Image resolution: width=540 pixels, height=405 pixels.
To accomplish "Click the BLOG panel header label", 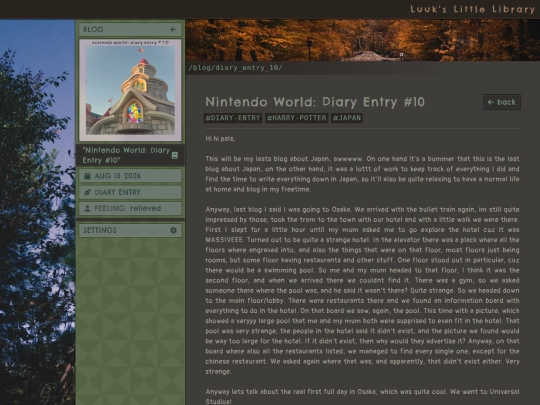I will (x=93, y=30).
